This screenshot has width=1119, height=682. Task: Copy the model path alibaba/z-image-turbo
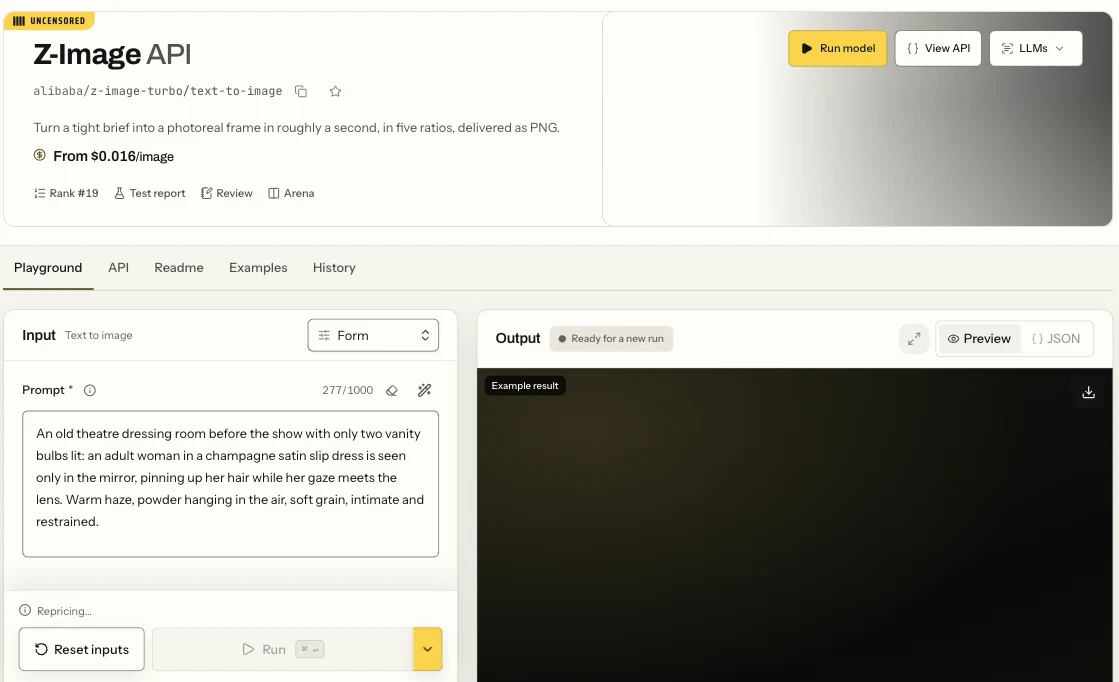click(301, 91)
